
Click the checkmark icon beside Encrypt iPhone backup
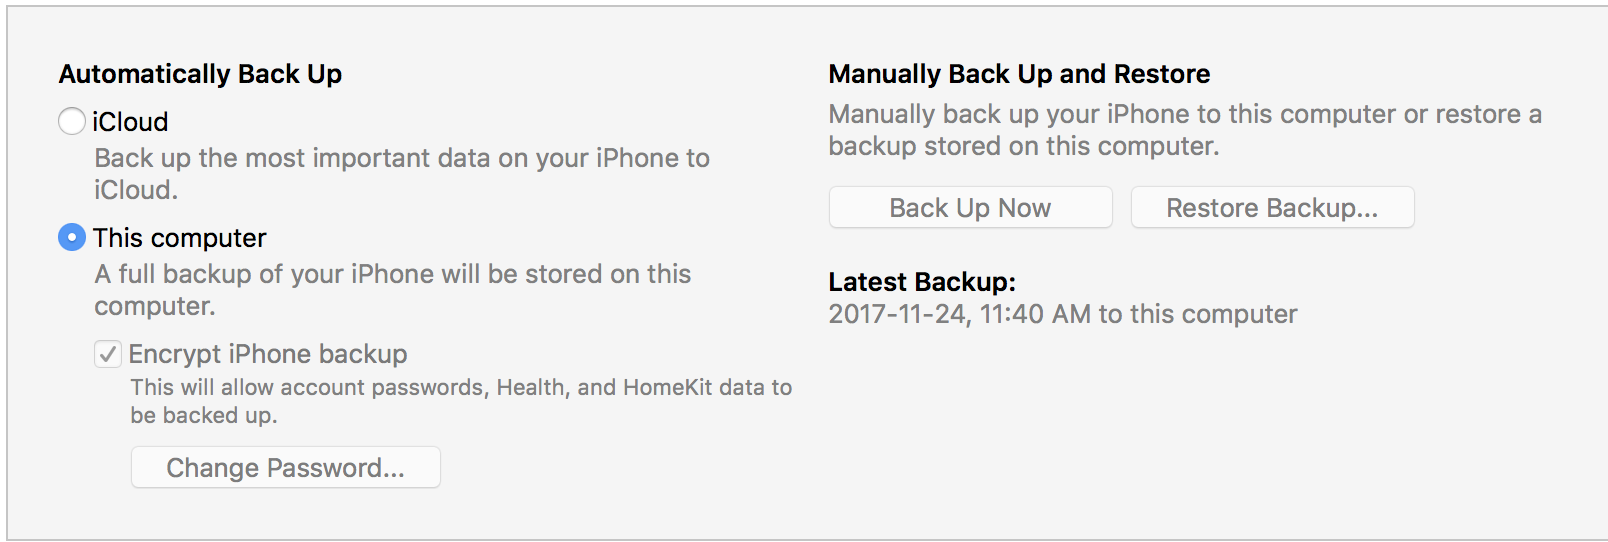click(108, 354)
